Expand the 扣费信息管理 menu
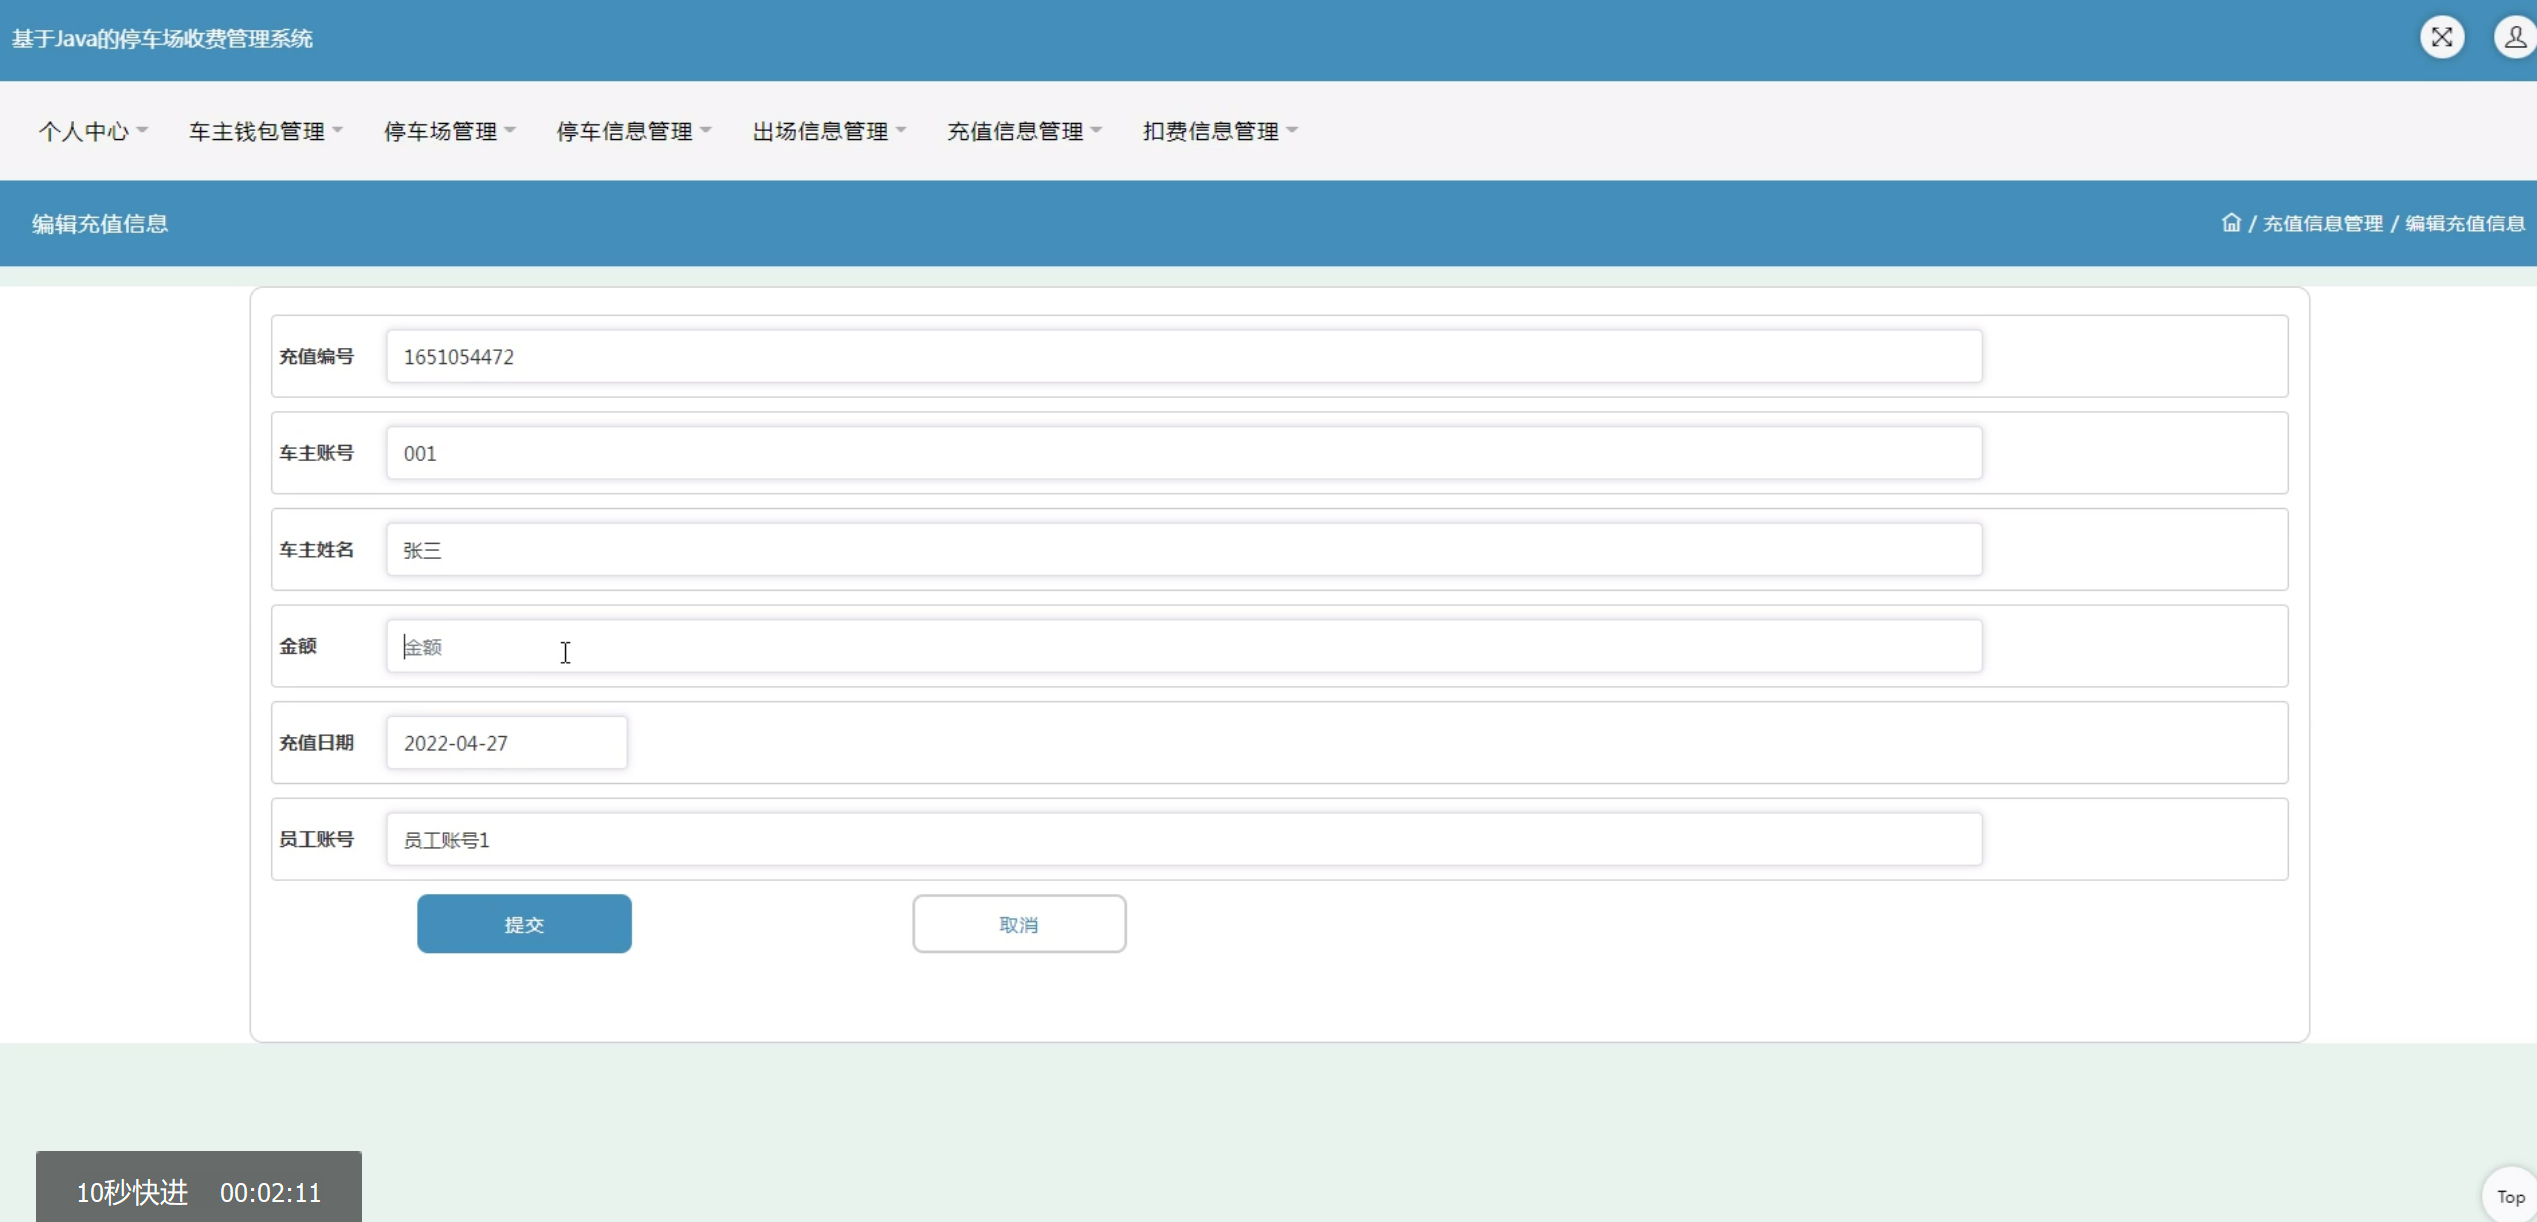The height and width of the screenshot is (1222, 2537). tap(1220, 131)
